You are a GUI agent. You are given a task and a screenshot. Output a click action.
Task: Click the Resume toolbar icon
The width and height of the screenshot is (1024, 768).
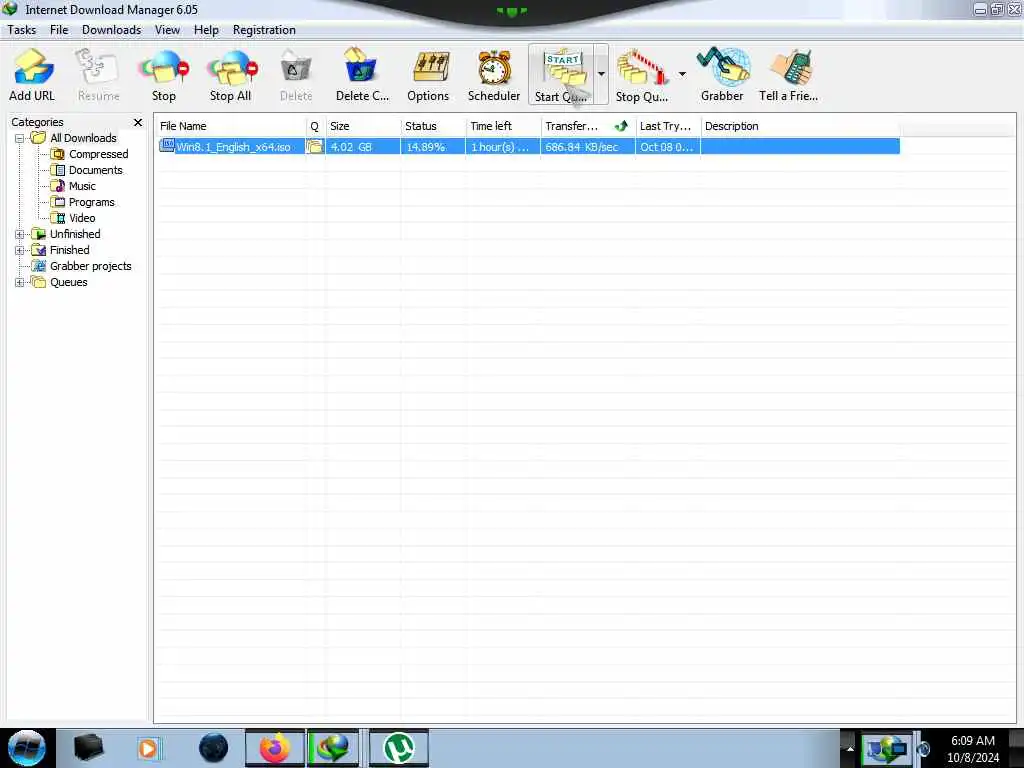(x=98, y=74)
